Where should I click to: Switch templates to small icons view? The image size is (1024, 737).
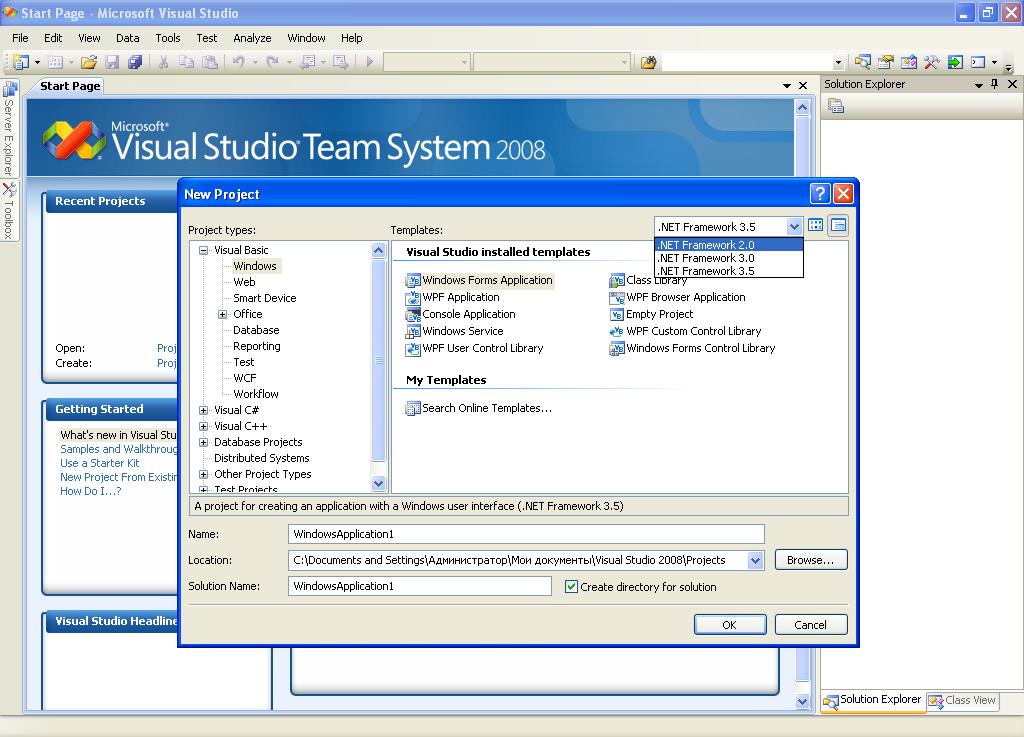[838, 226]
